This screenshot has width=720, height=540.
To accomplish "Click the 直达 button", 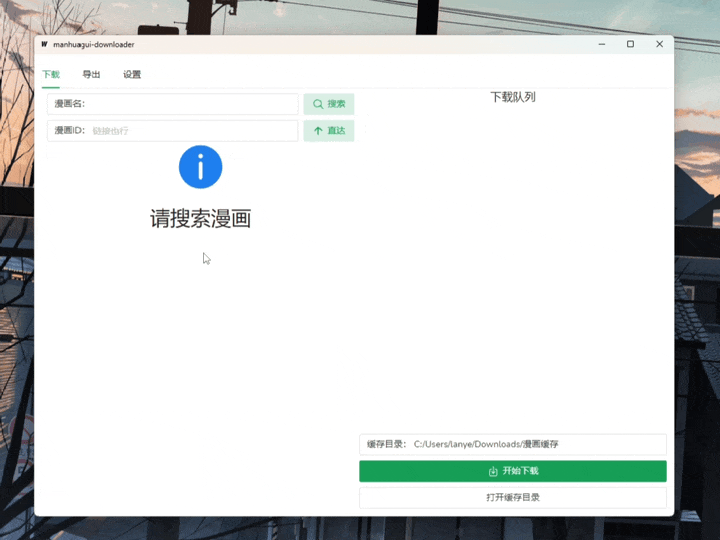I will (329, 131).
